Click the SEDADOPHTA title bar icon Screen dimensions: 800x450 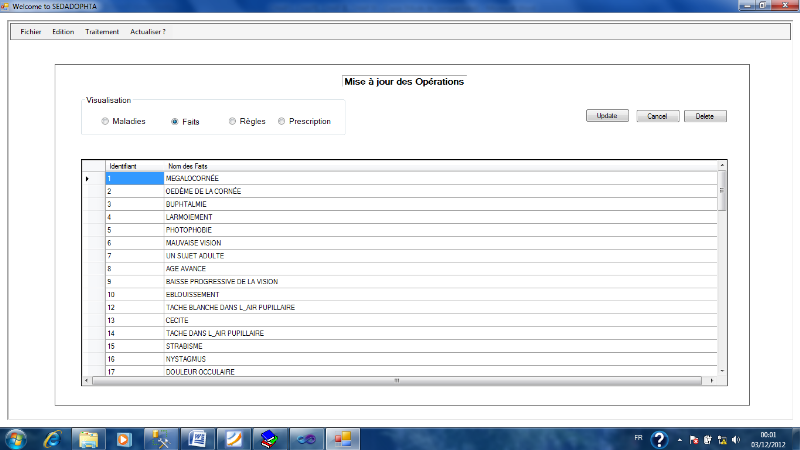[5, 6]
